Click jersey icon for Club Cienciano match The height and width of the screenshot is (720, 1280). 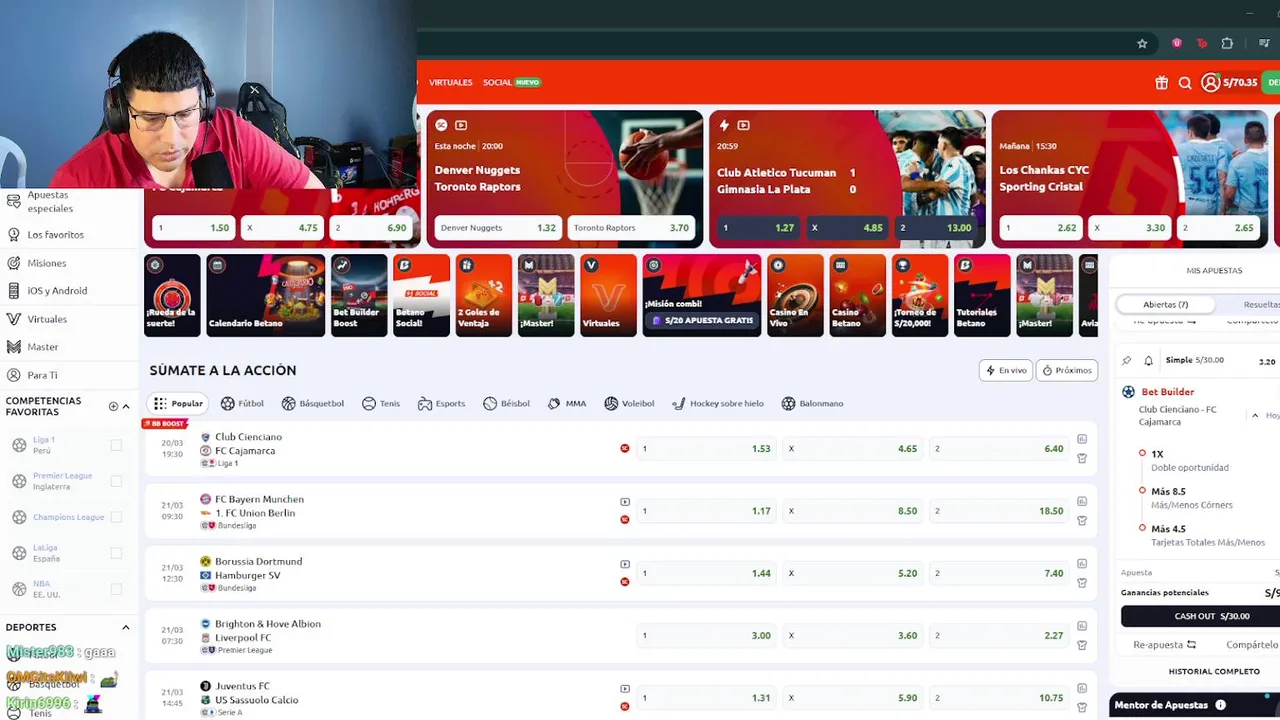1082,458
